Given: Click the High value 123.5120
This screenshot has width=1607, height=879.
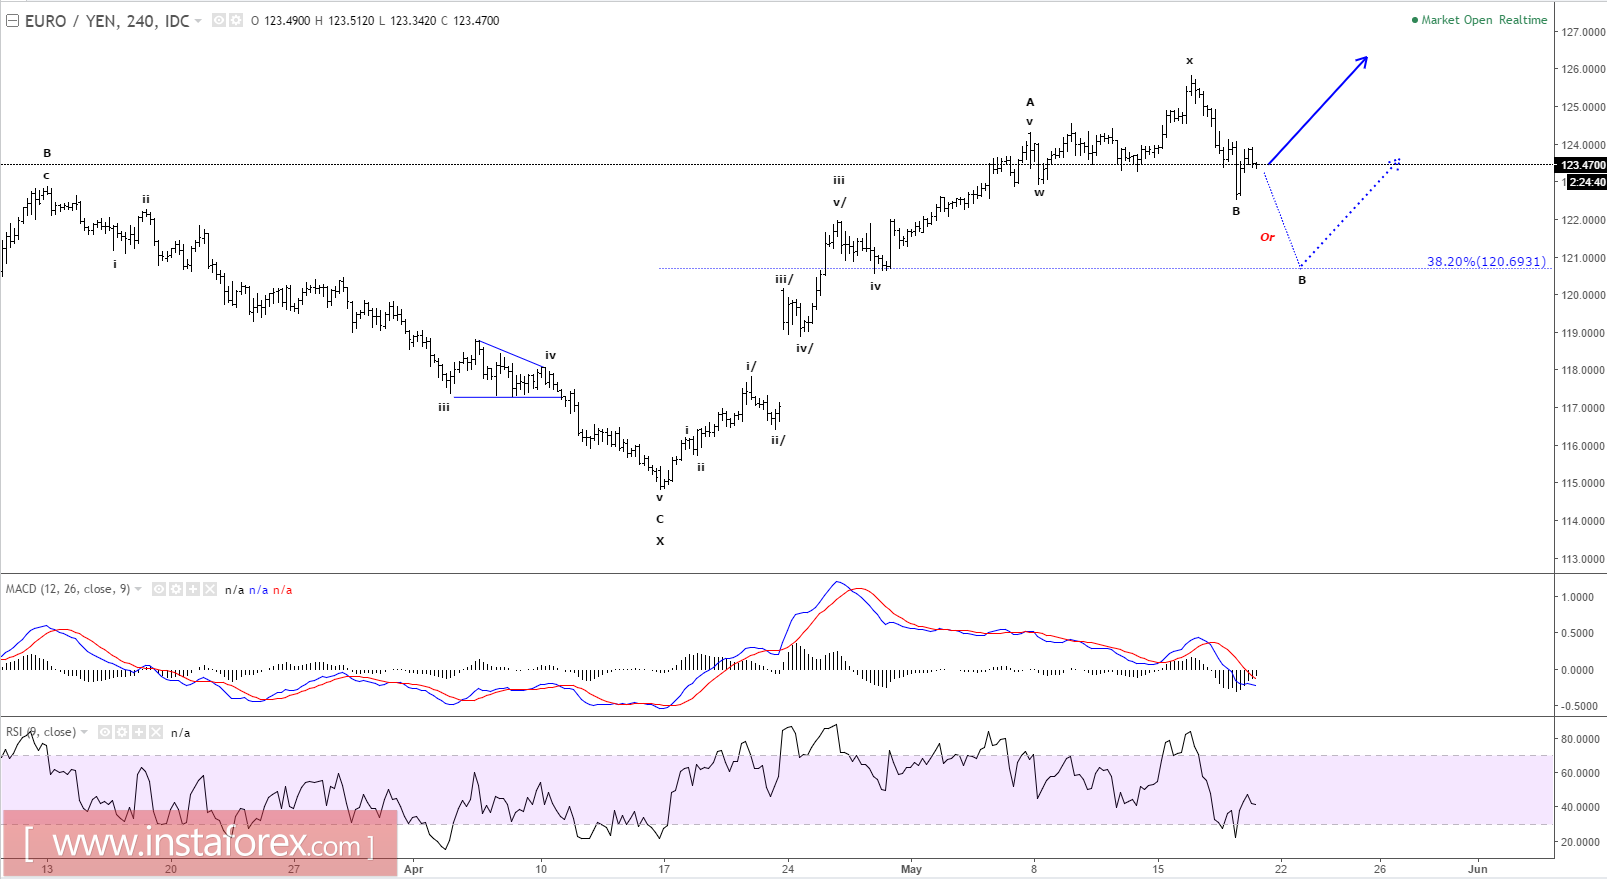Looking at the screenshot, I should (349, 21).
